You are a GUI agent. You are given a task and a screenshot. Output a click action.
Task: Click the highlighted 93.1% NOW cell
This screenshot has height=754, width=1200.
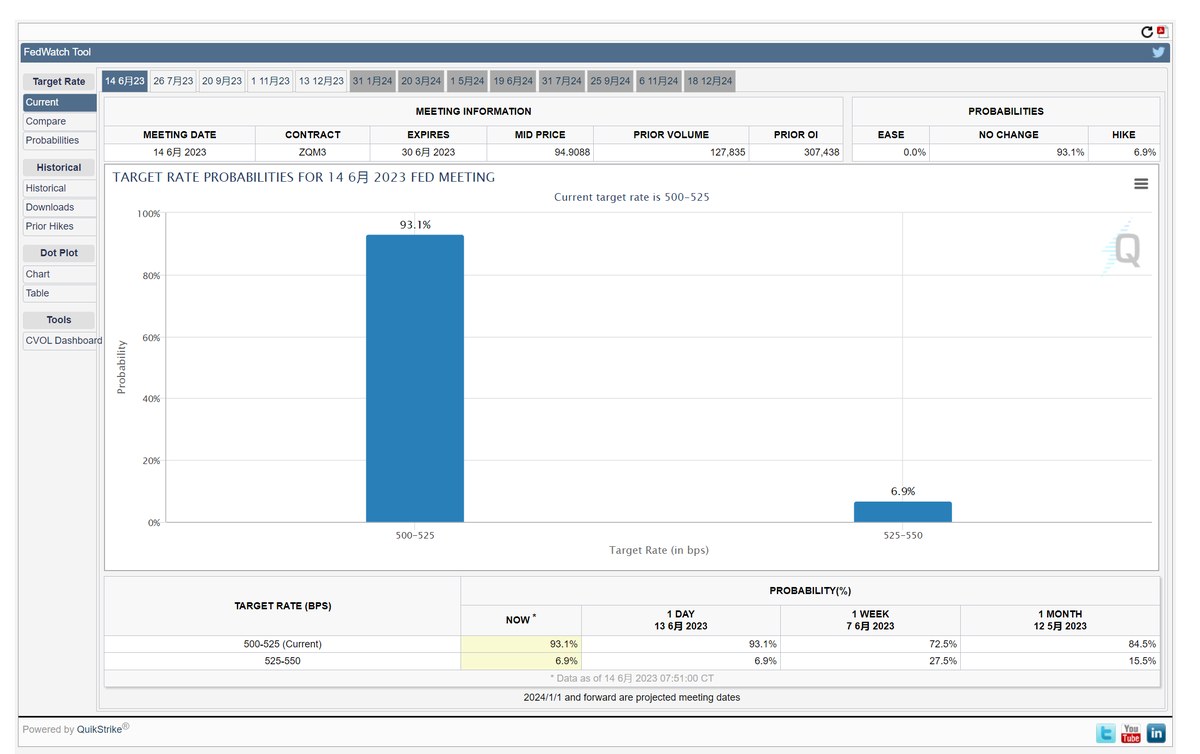(x=521, y=644)
